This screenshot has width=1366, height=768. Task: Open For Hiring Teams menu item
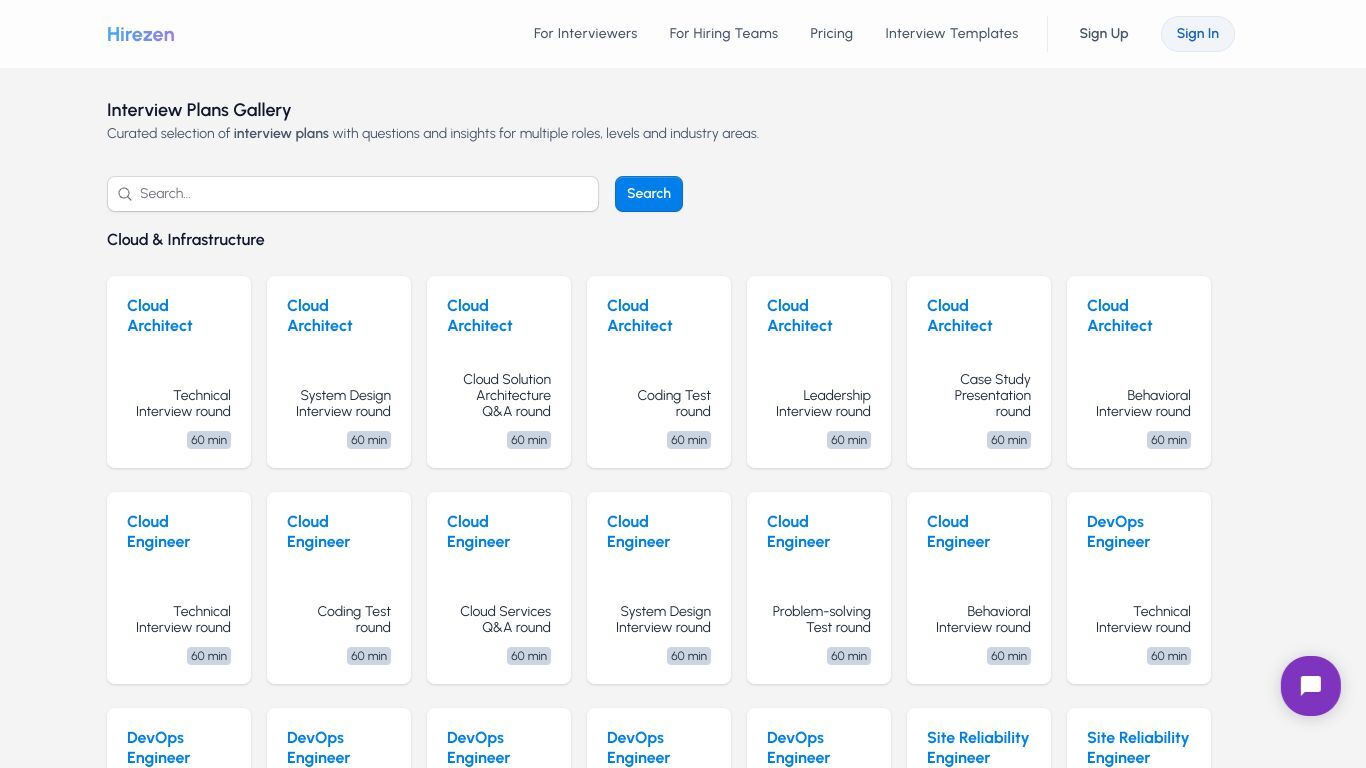(723, 34)
